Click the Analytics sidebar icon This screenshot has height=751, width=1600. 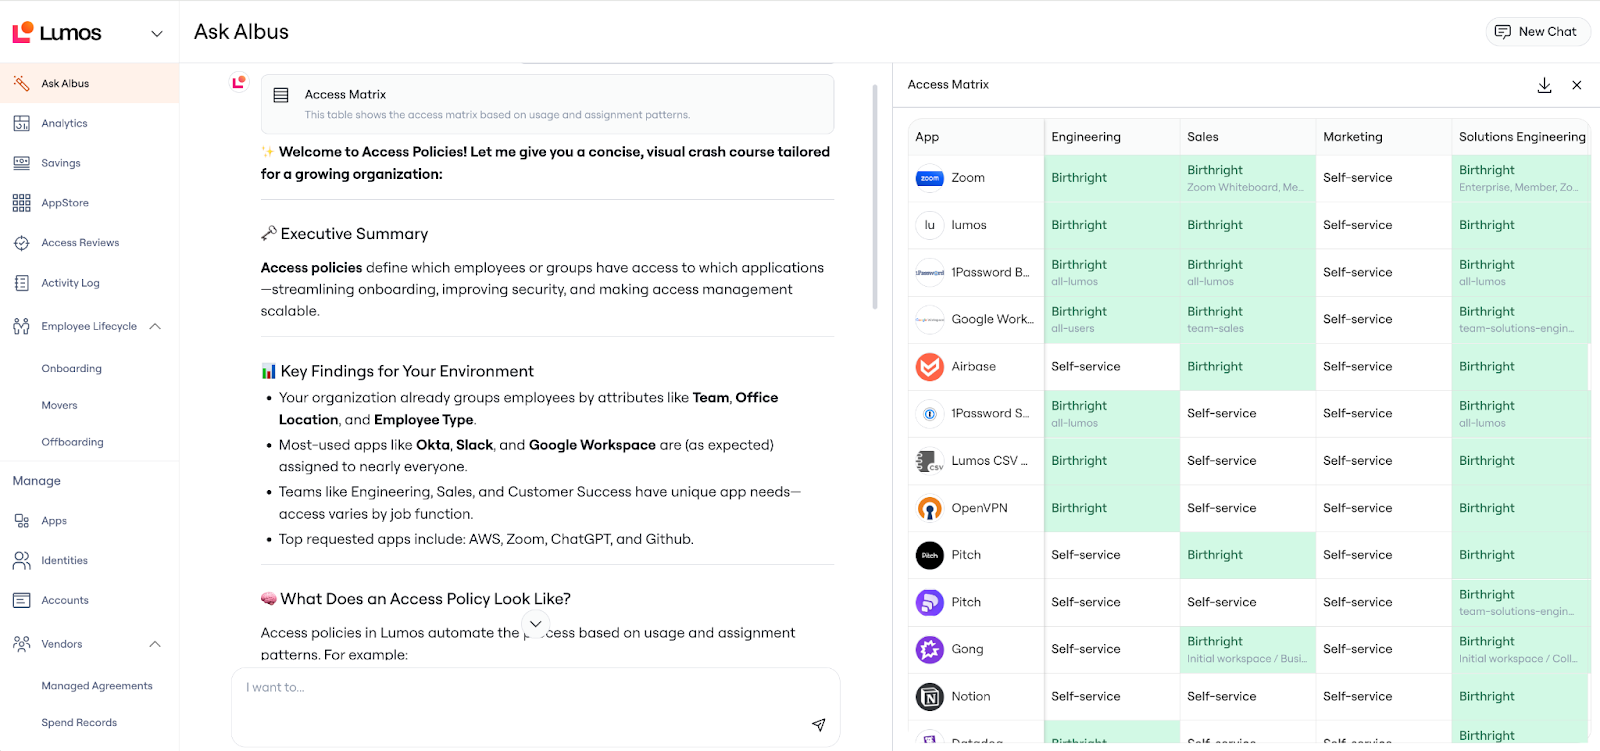(x=22, y=123)
